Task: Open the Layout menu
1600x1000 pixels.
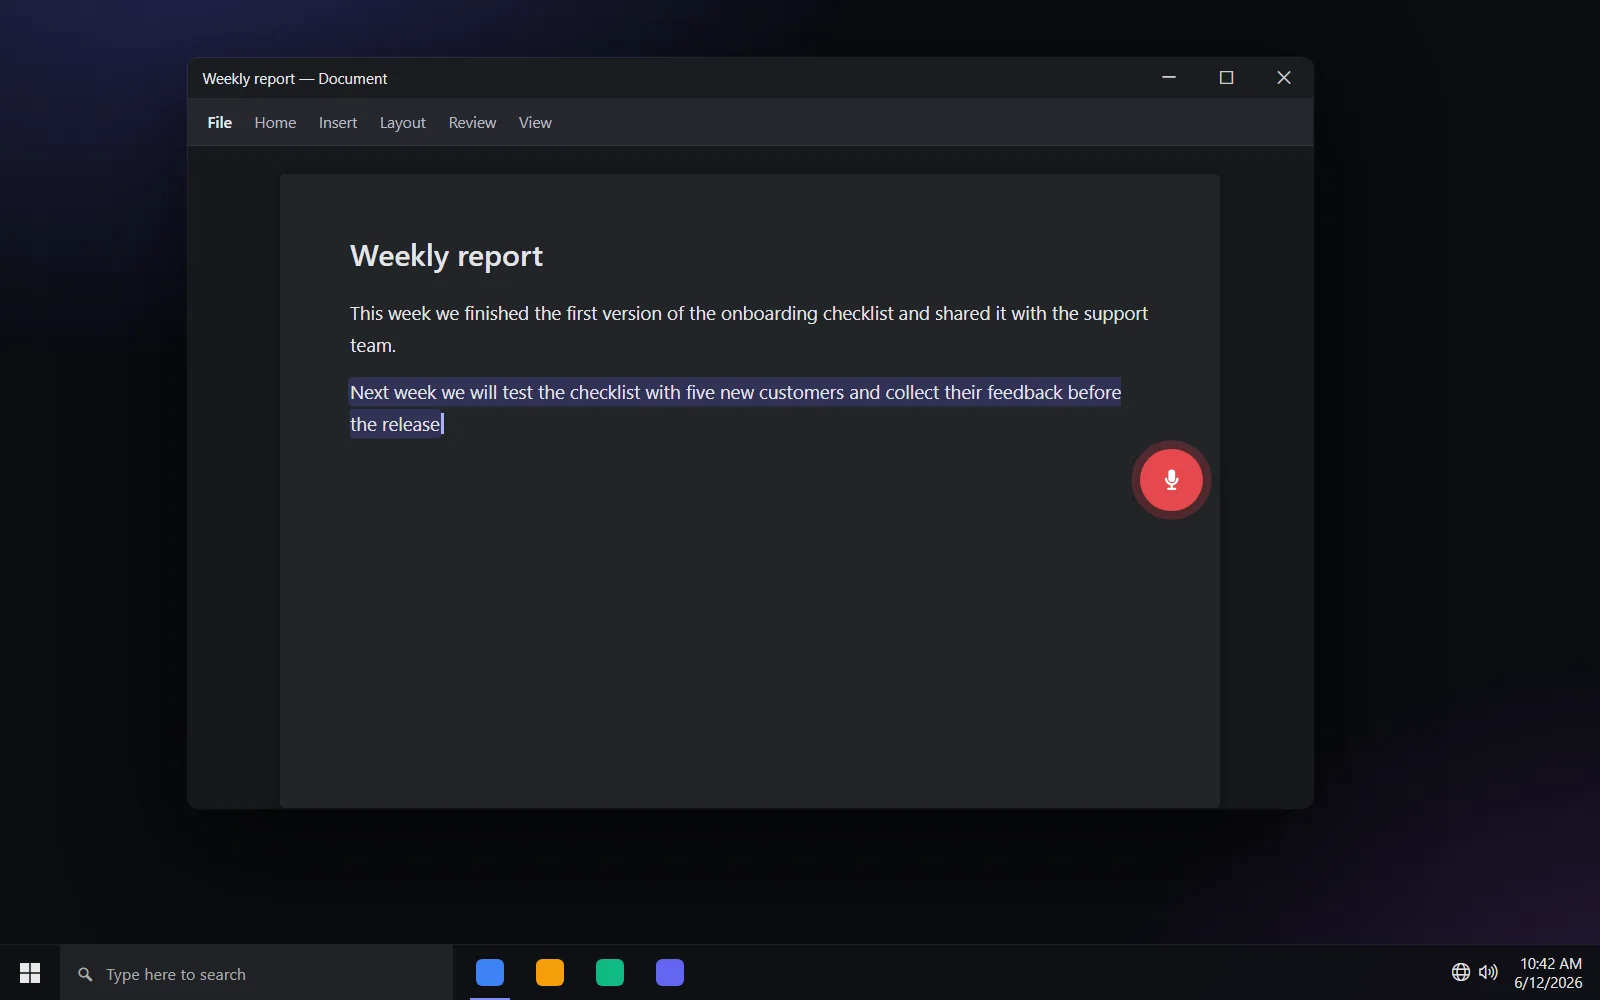Action: pyautogui.click(x=402, y=122)
